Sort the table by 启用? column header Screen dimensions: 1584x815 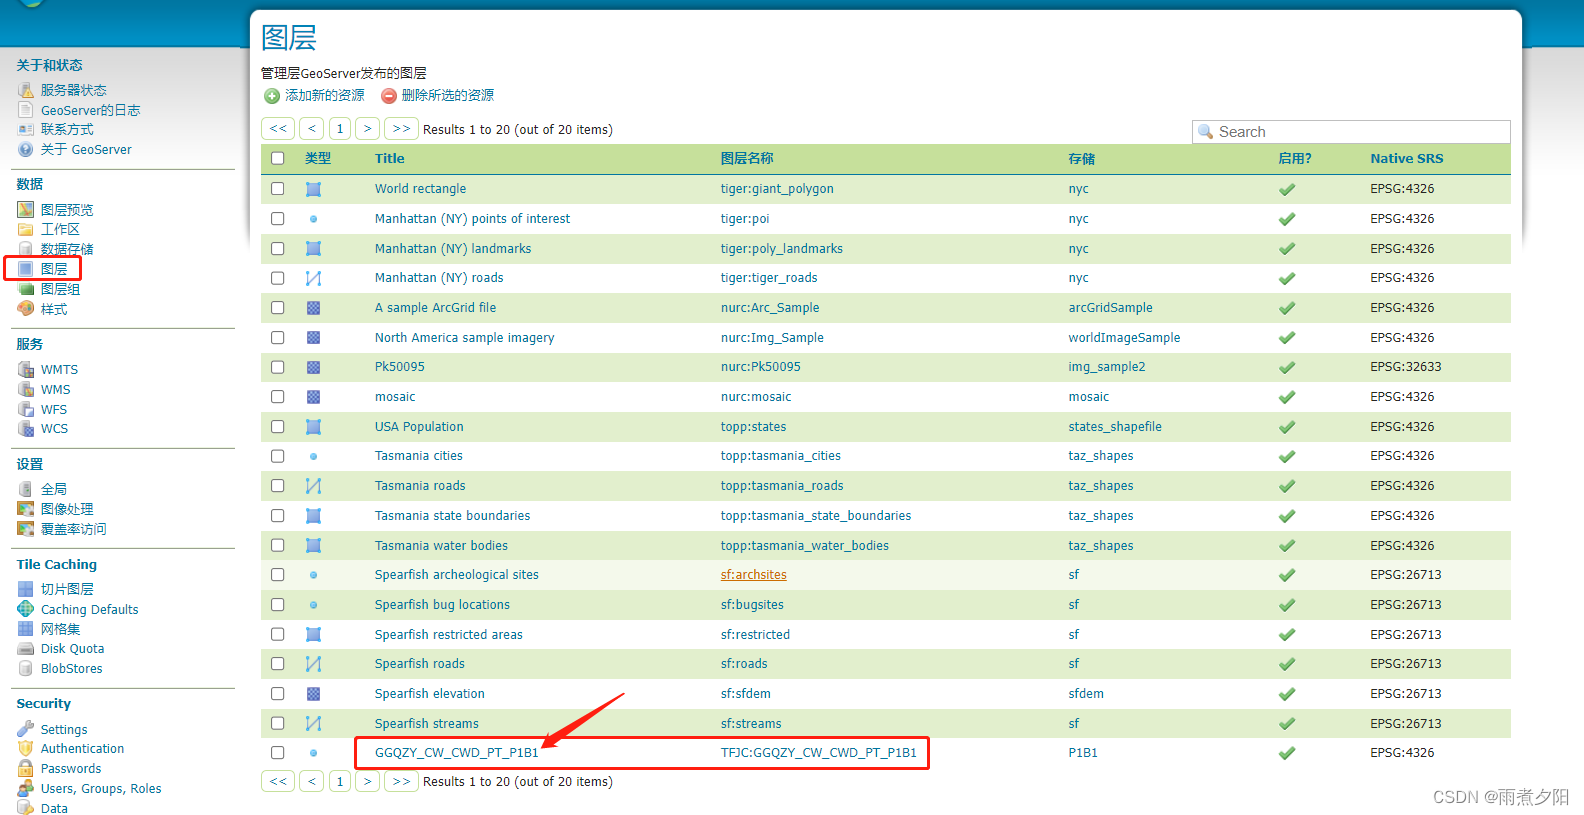click(x=1295, y=158)
